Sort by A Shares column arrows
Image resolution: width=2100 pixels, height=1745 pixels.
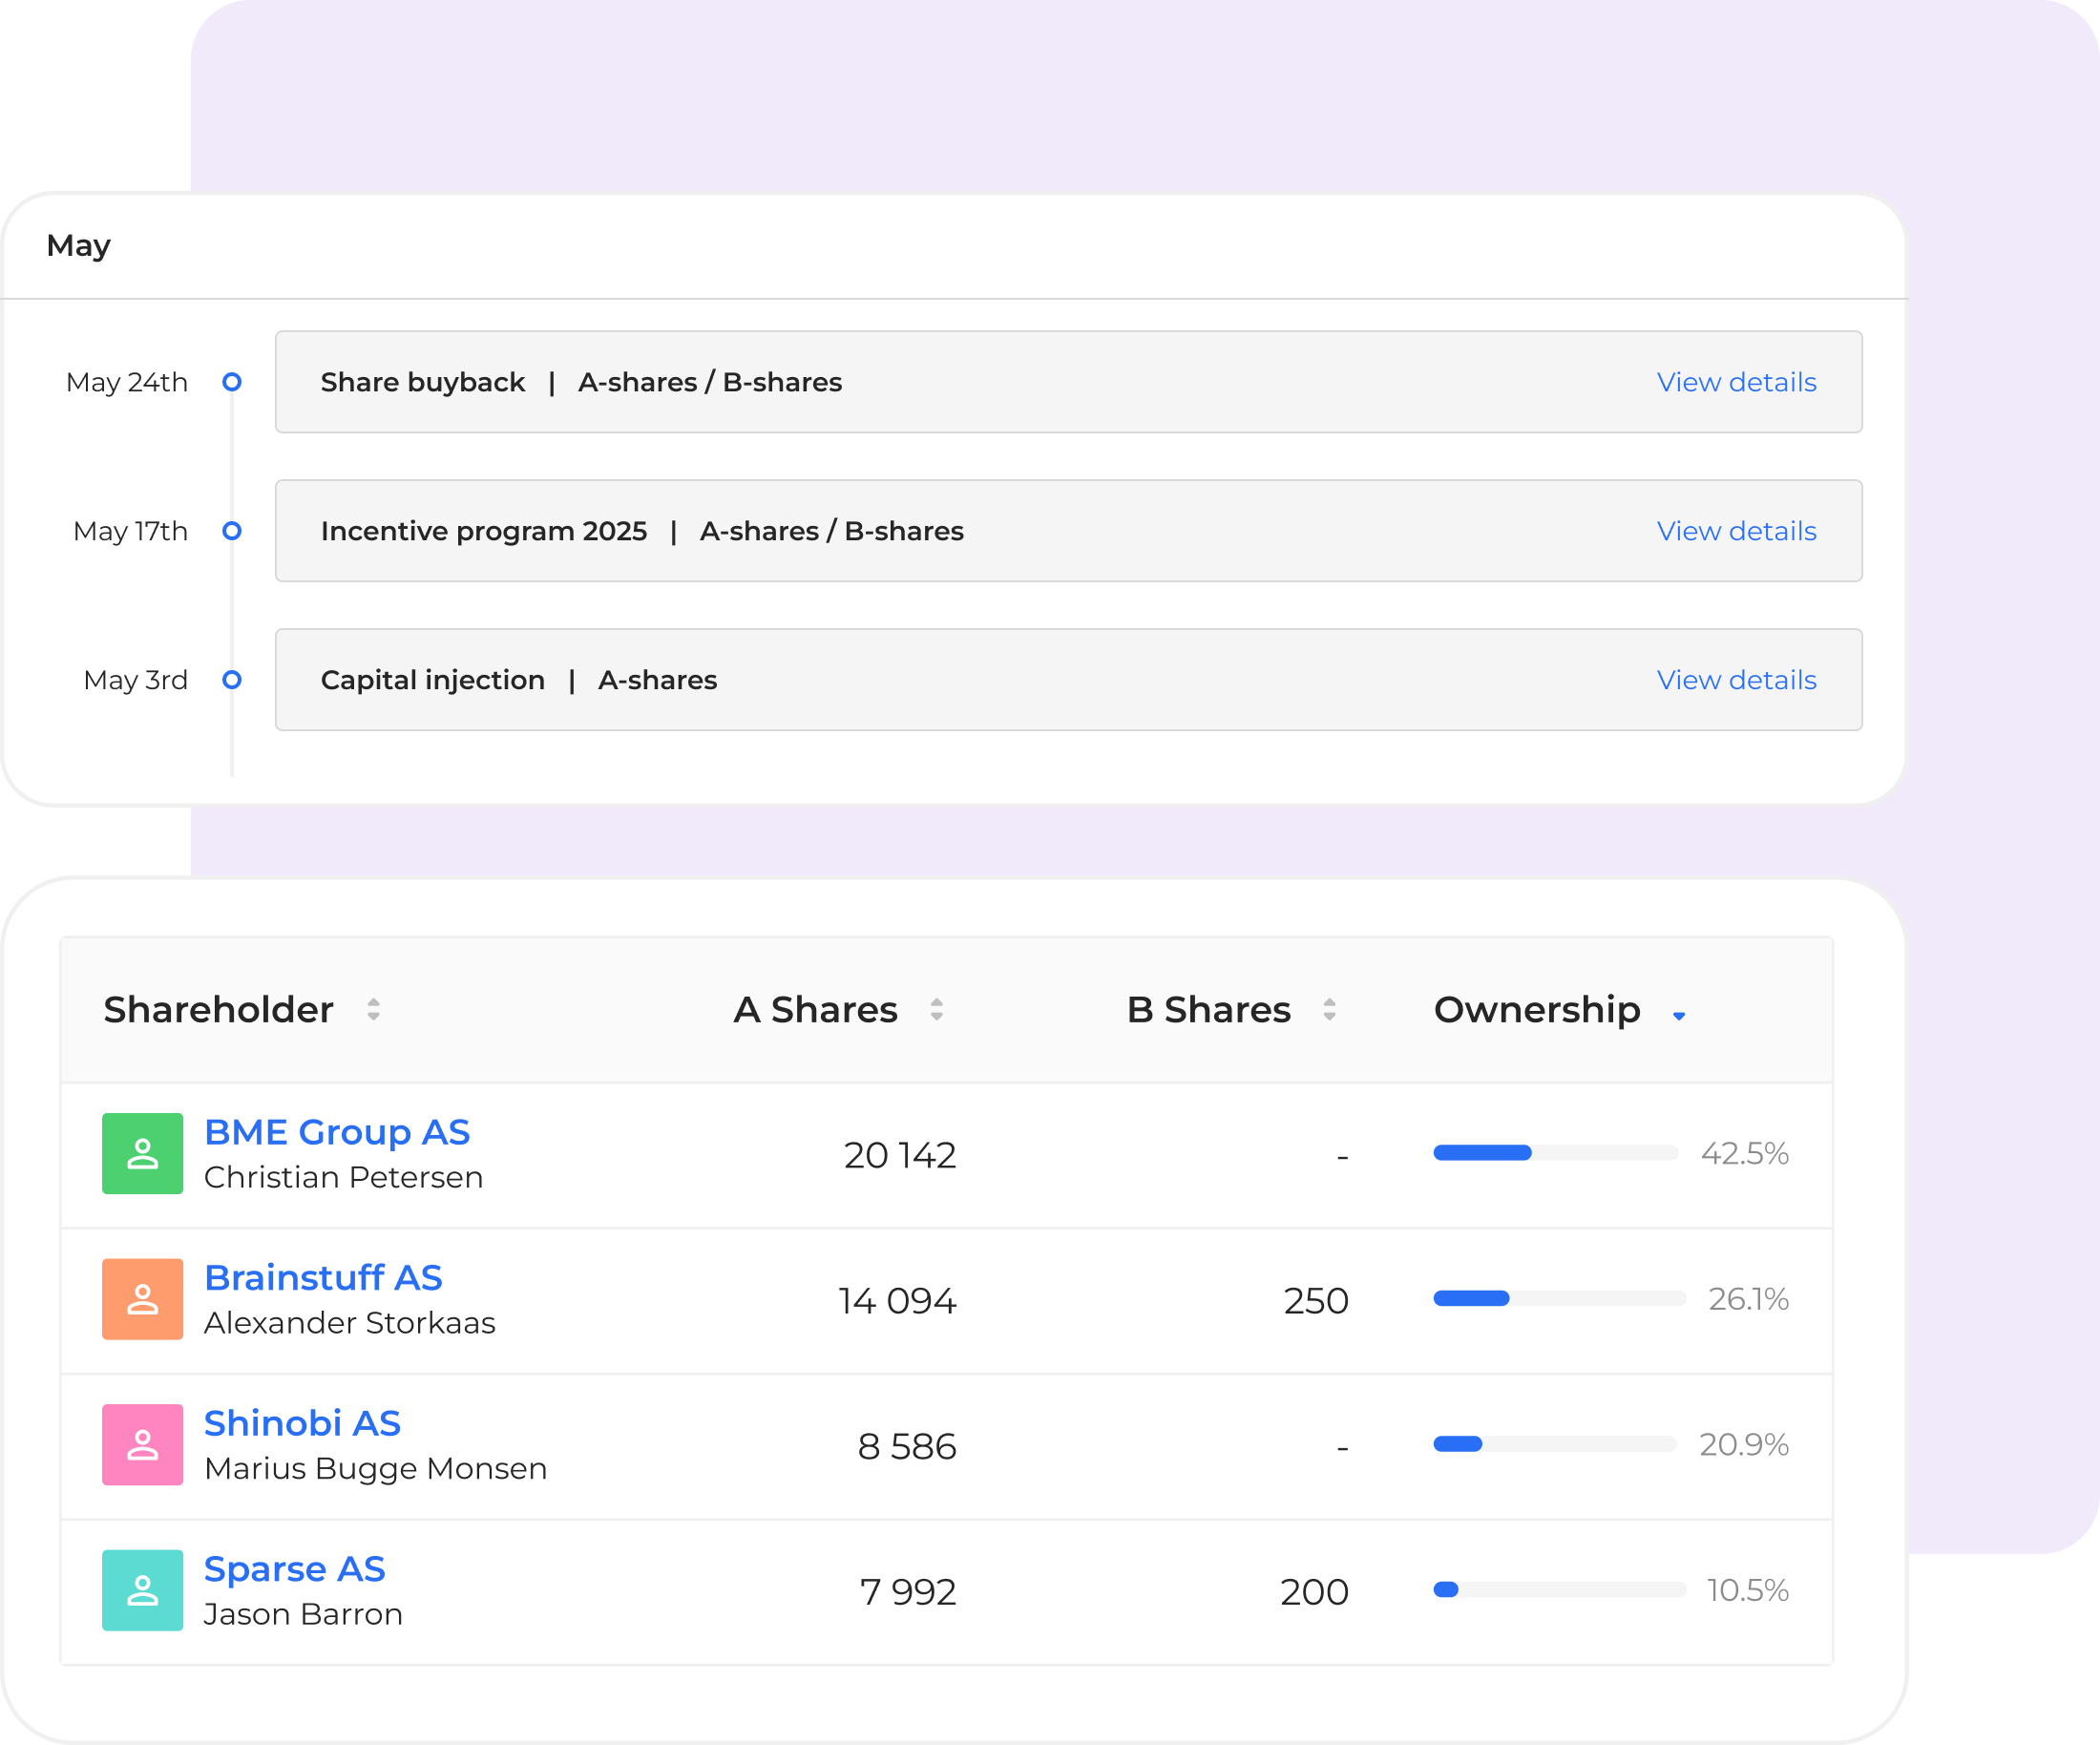pyautogui.click(x=936, y=1009)
